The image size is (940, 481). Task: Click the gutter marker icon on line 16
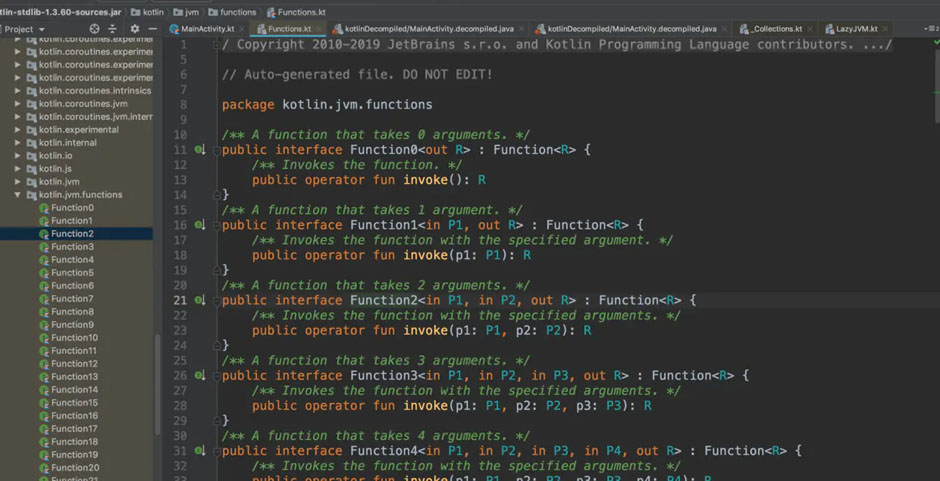tap(199, 225)
